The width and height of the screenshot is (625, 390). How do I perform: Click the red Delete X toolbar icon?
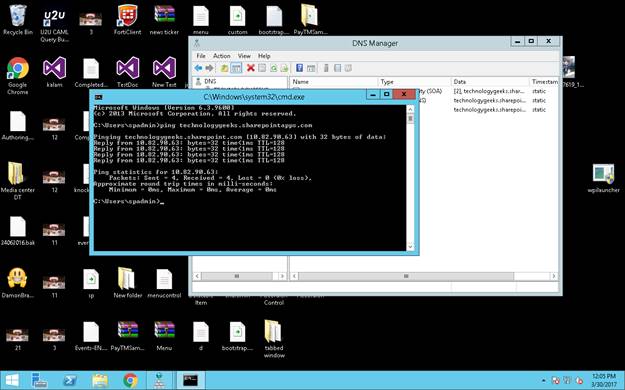tap(251, 68)
